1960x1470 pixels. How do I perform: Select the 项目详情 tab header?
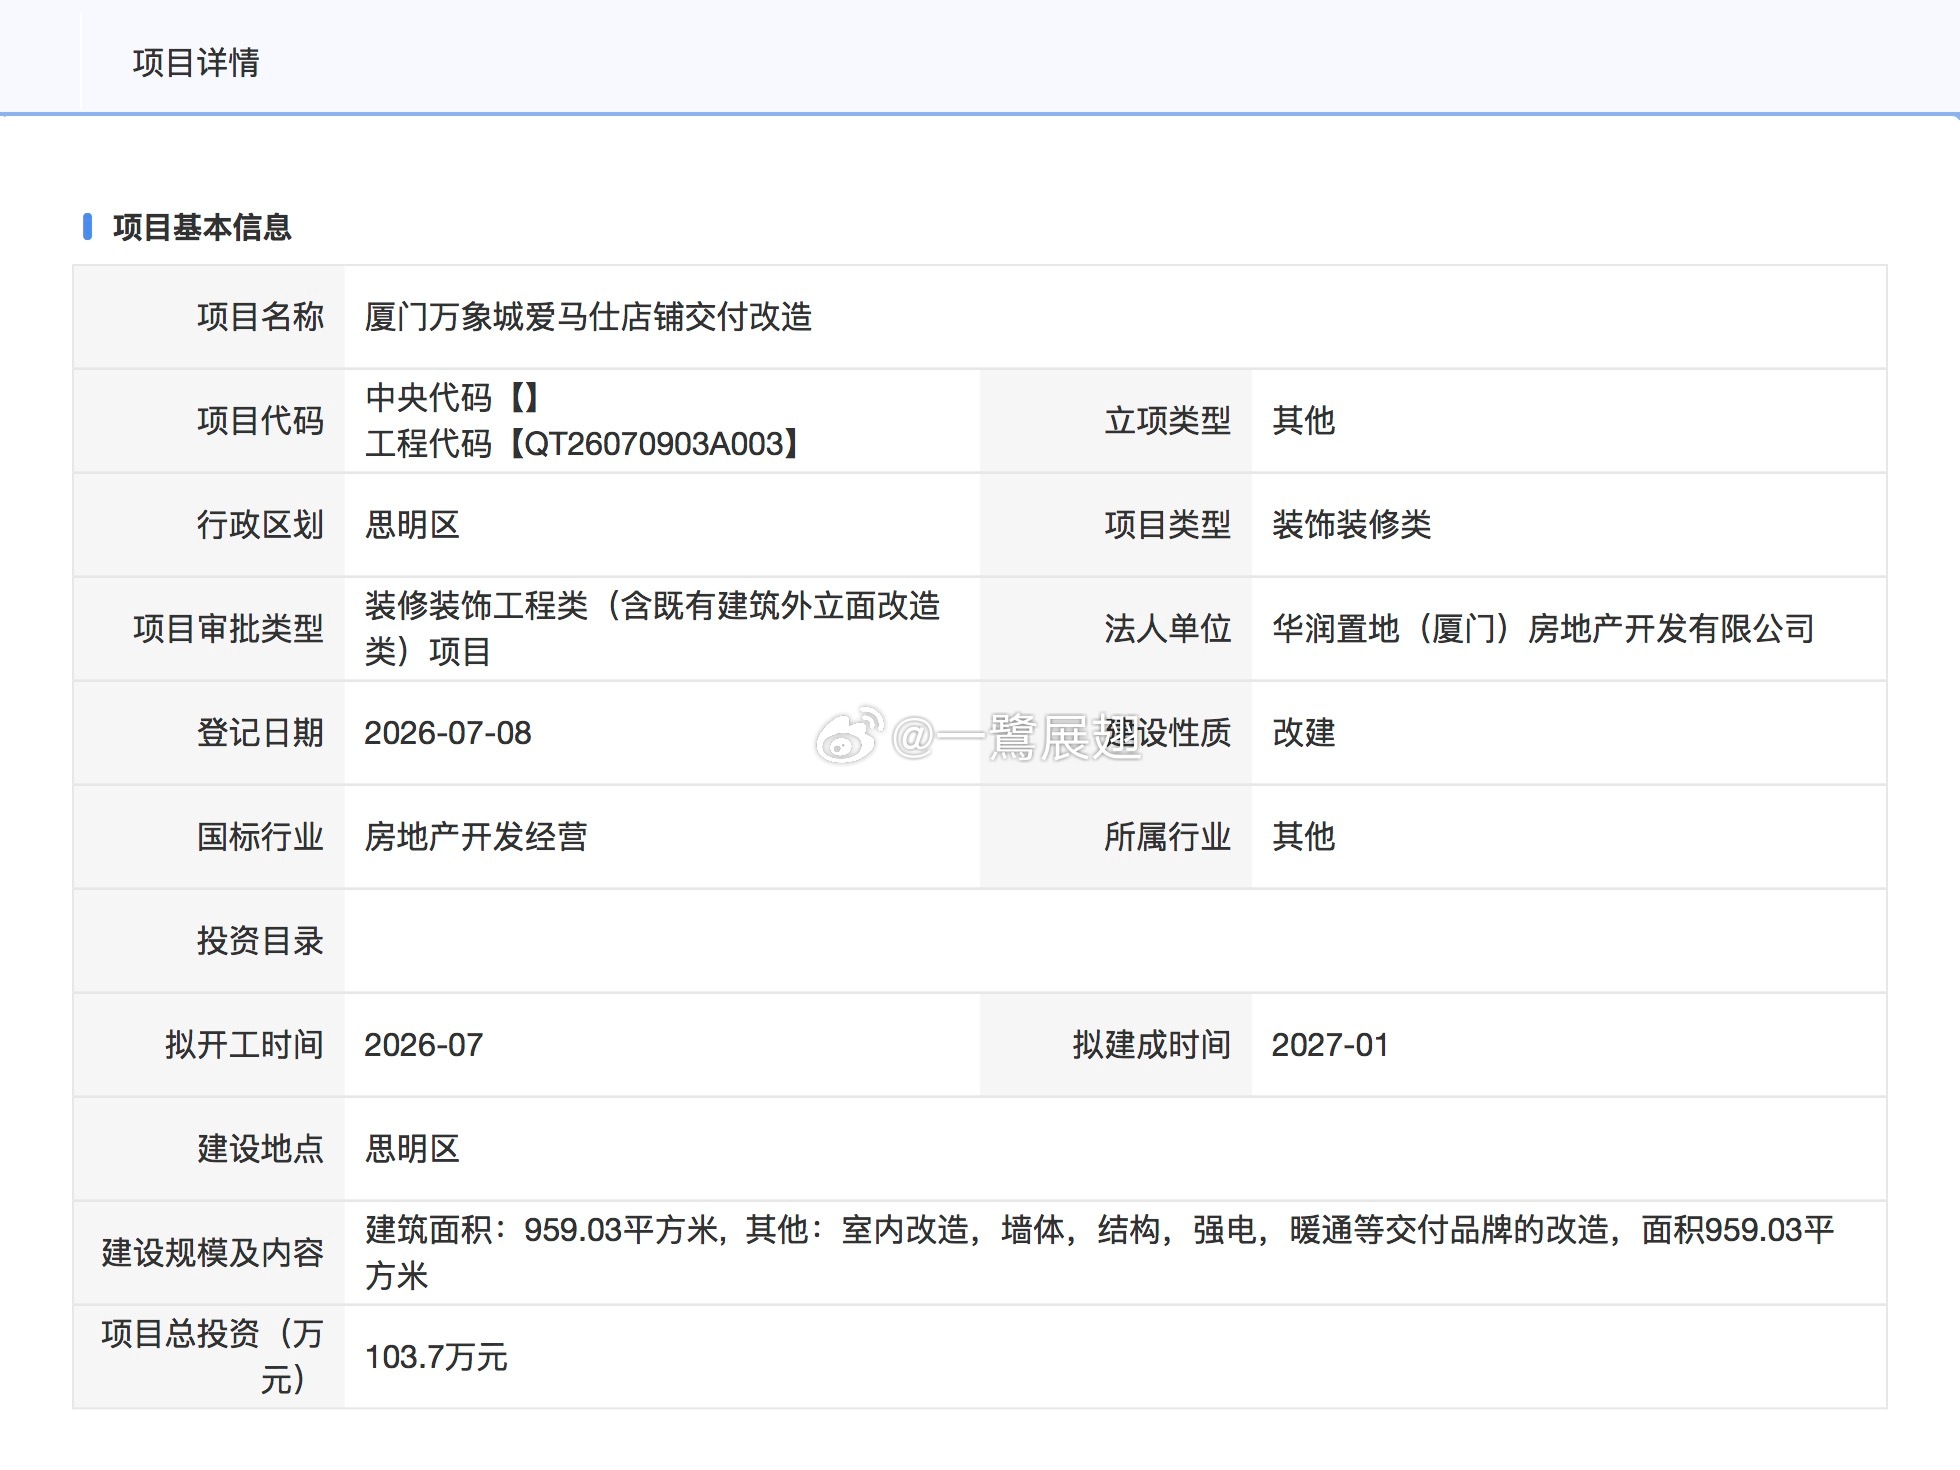tap(196, 63)
